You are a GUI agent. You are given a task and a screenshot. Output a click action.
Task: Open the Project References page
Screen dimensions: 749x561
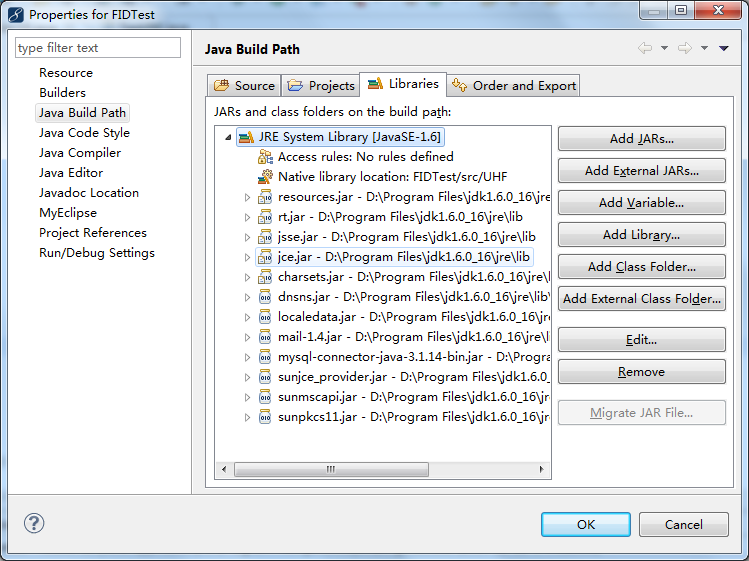[93, 233]
